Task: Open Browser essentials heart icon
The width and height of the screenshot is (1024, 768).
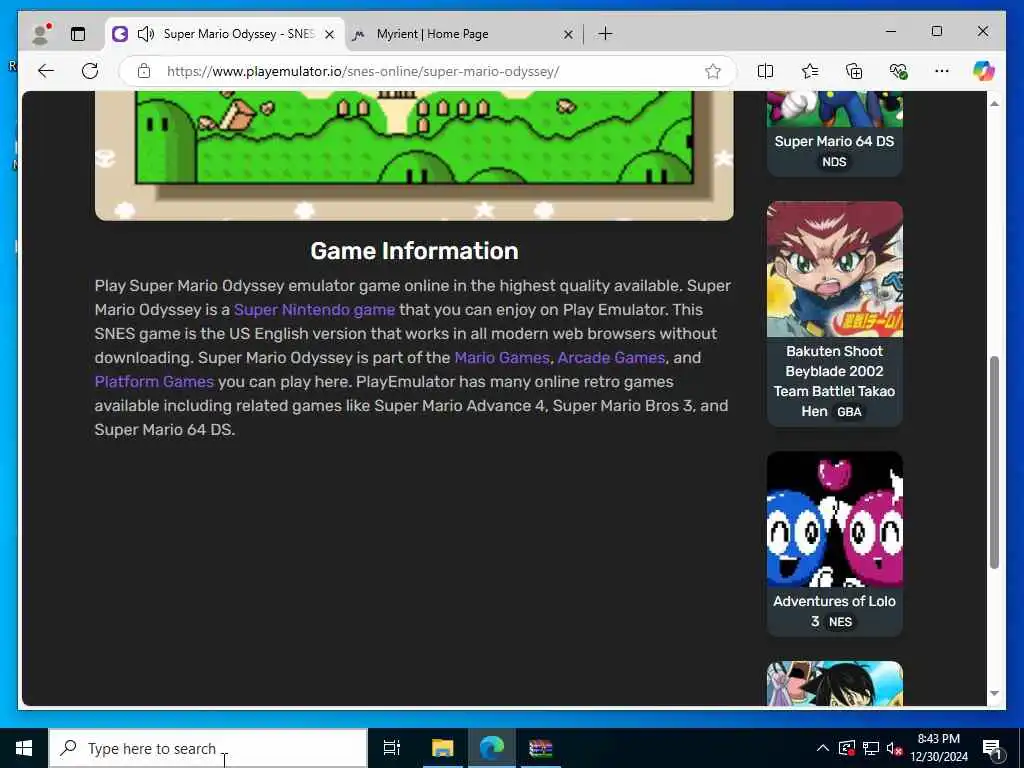Action: tap(899, 71)
